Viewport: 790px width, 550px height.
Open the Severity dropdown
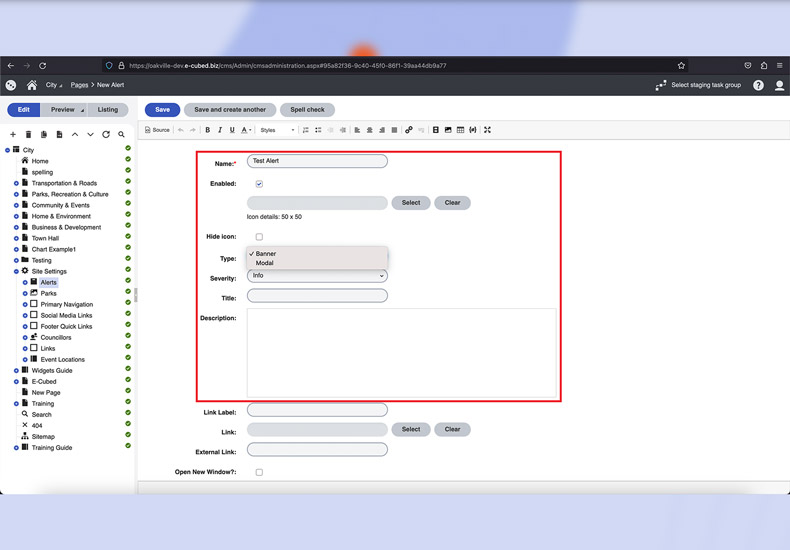click(x=316, y=276)
